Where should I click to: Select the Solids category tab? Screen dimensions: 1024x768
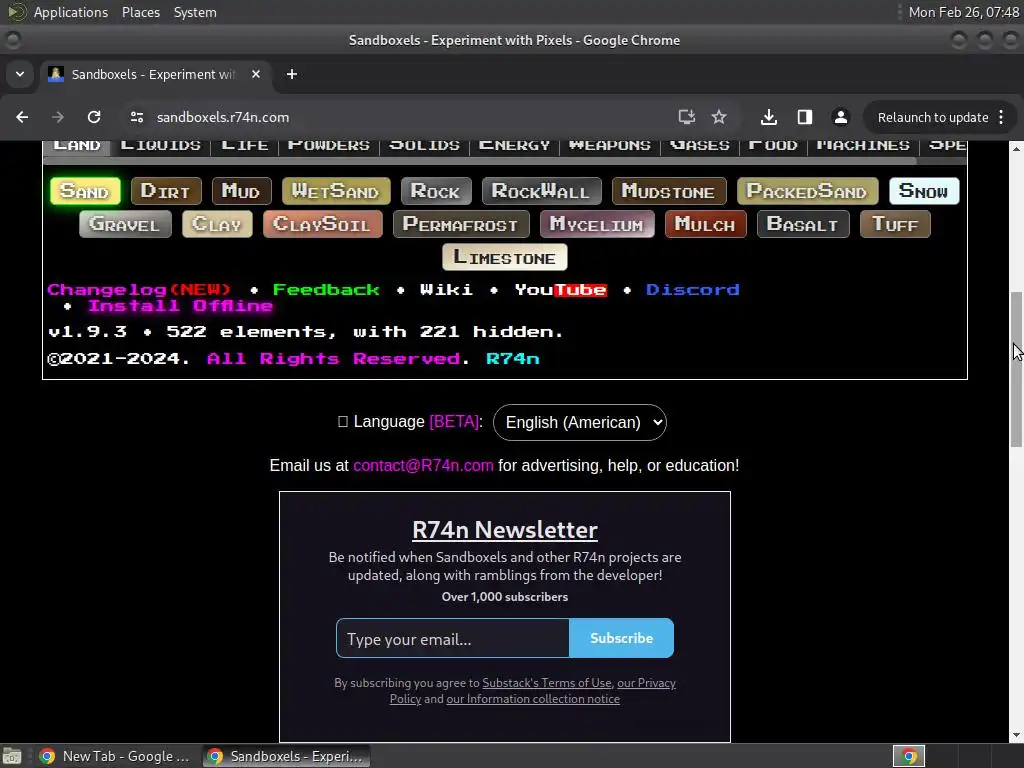click(424, 146)
